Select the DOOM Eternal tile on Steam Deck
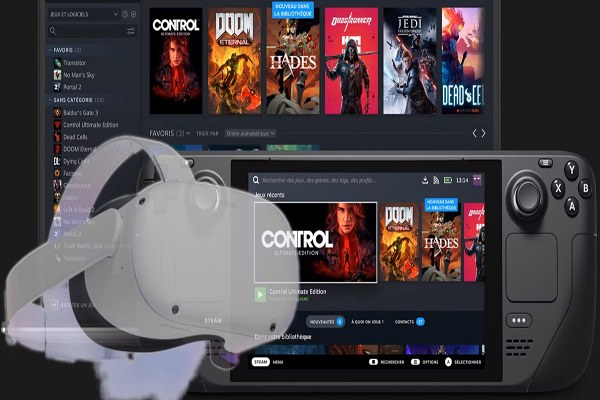This screenshot has width=600, height=400. (x=399, y=242)
